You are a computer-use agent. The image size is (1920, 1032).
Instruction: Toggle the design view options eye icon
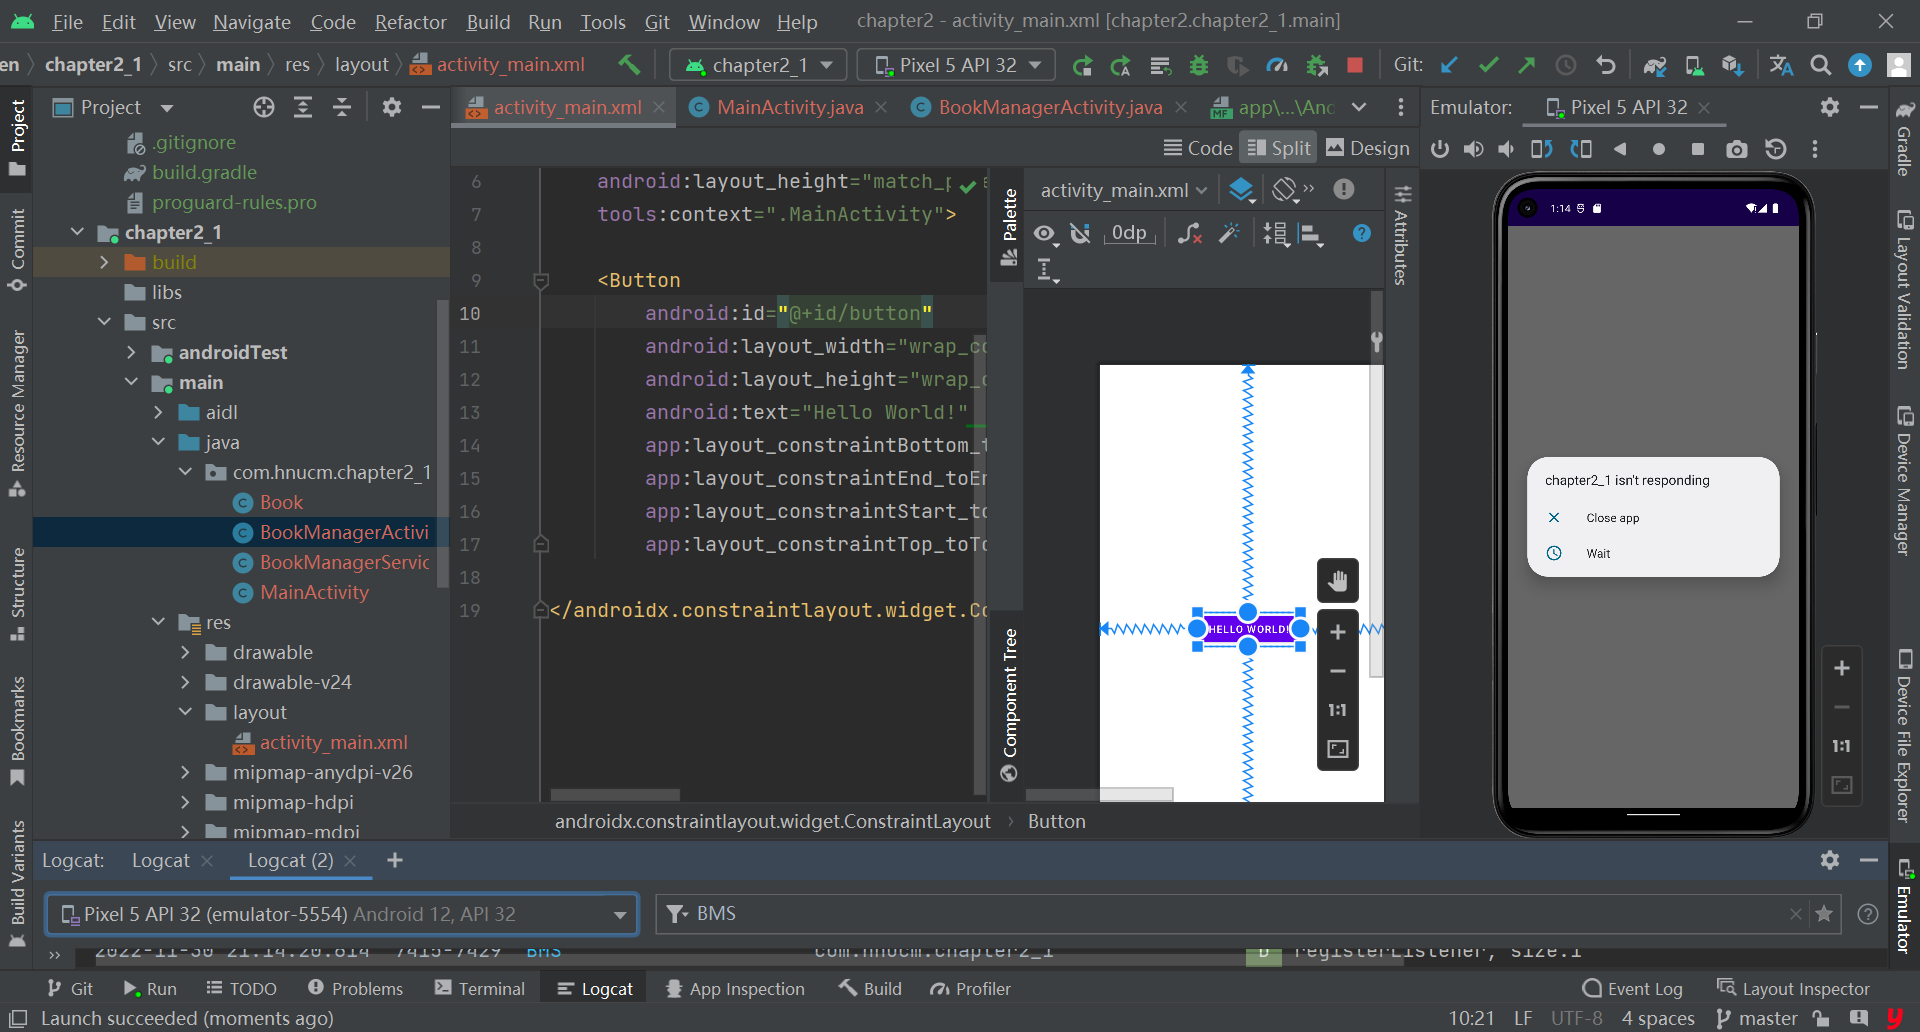(x=1045, y=233)
